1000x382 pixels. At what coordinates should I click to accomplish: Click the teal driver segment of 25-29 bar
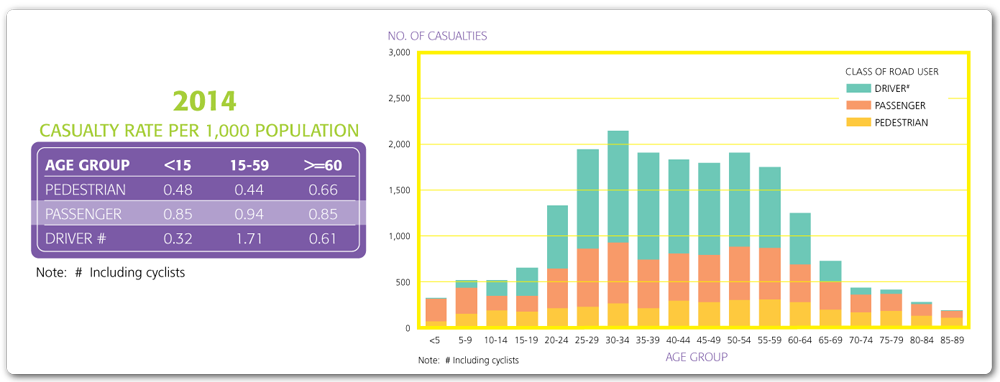tap(587, 199)
